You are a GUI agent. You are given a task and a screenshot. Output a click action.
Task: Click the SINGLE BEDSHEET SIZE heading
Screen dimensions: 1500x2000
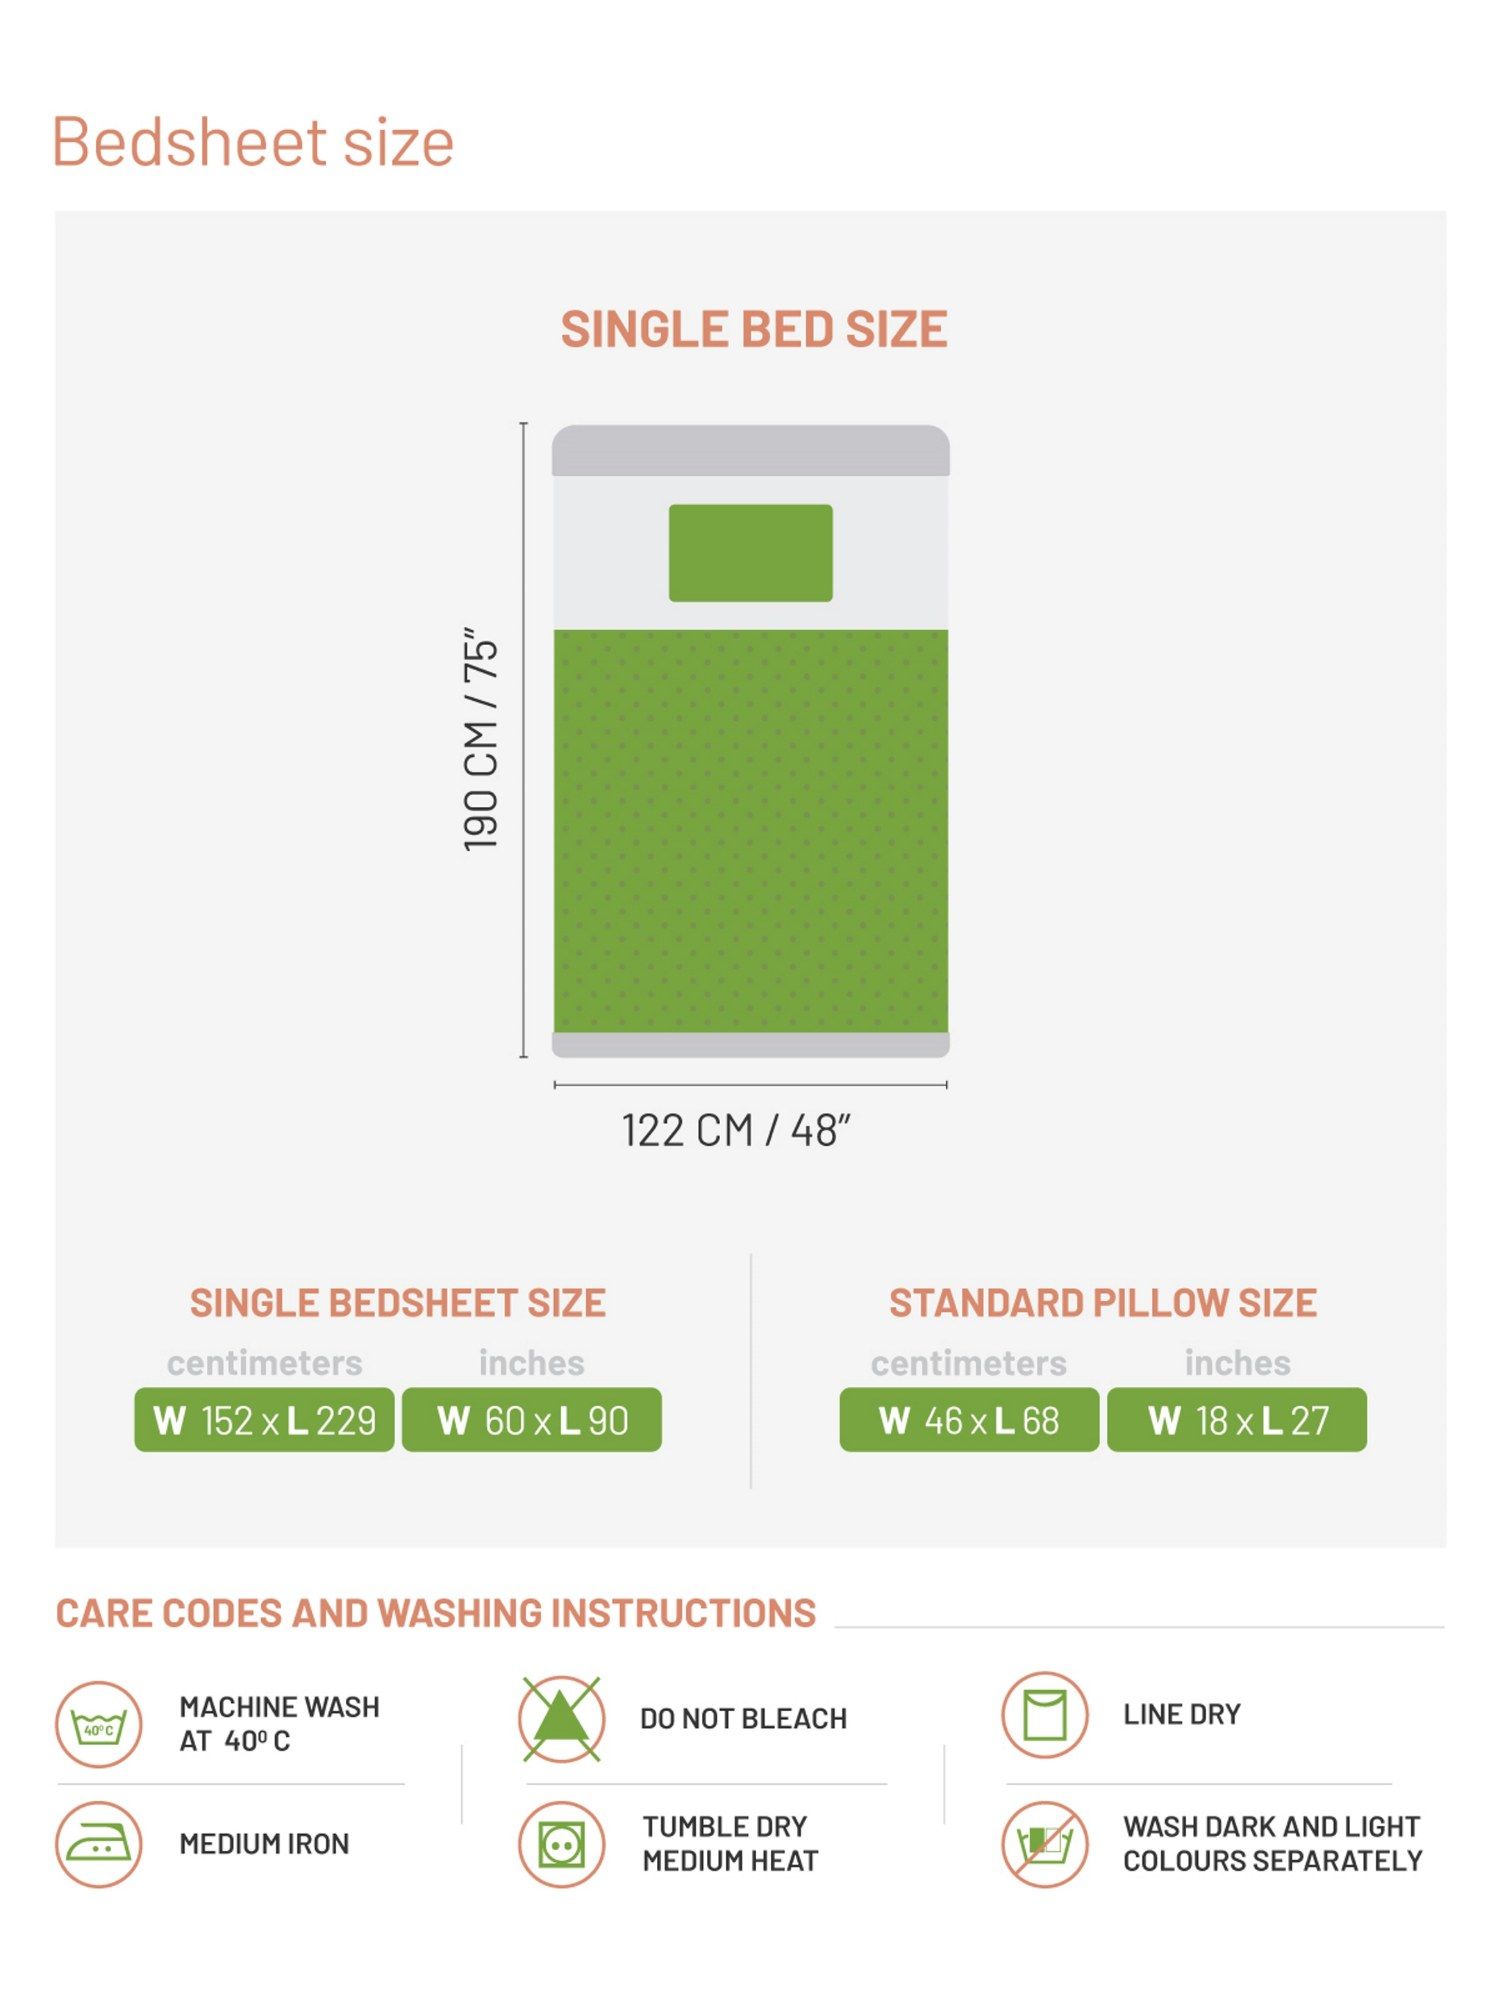398,1303
